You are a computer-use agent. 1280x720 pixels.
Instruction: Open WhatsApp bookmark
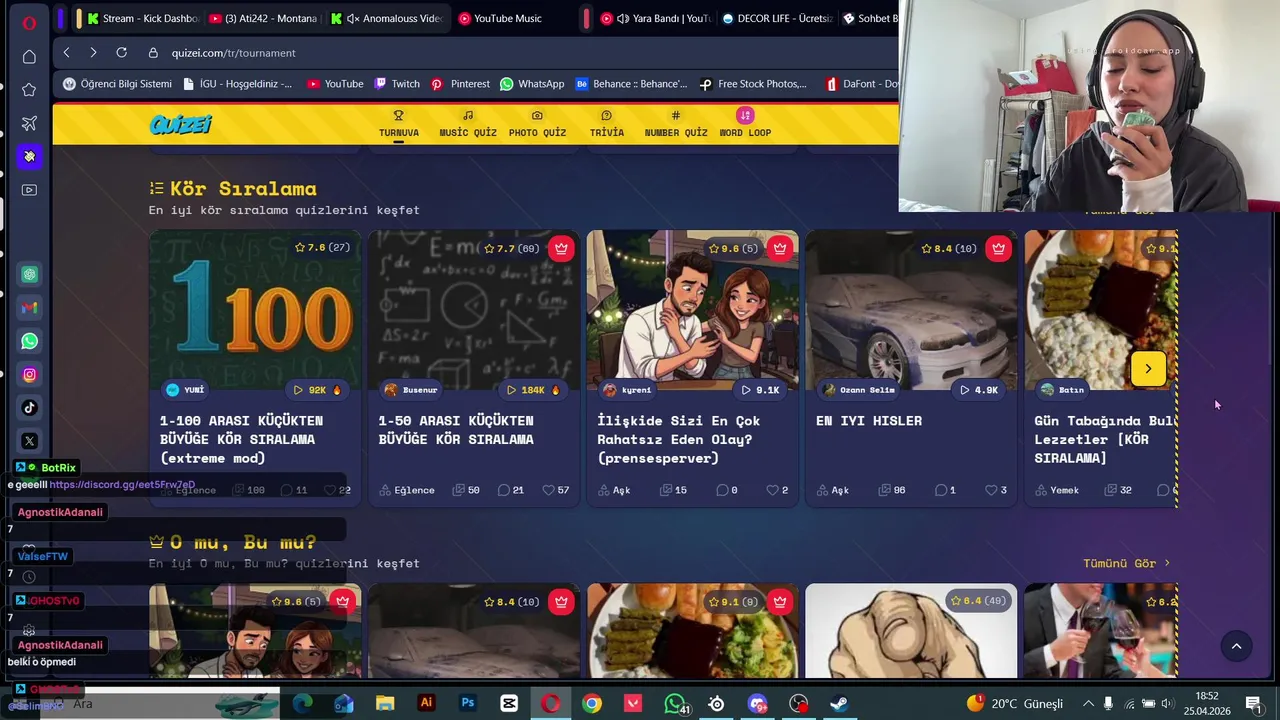pyautogui.click(x=532, y=84)
